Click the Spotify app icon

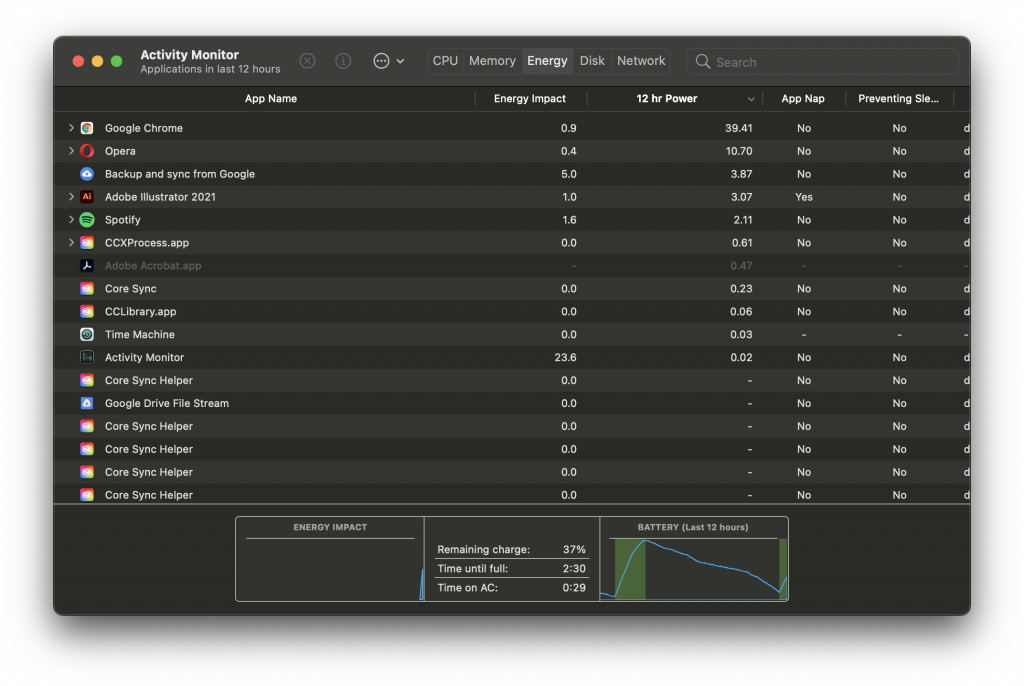(87, 220)
